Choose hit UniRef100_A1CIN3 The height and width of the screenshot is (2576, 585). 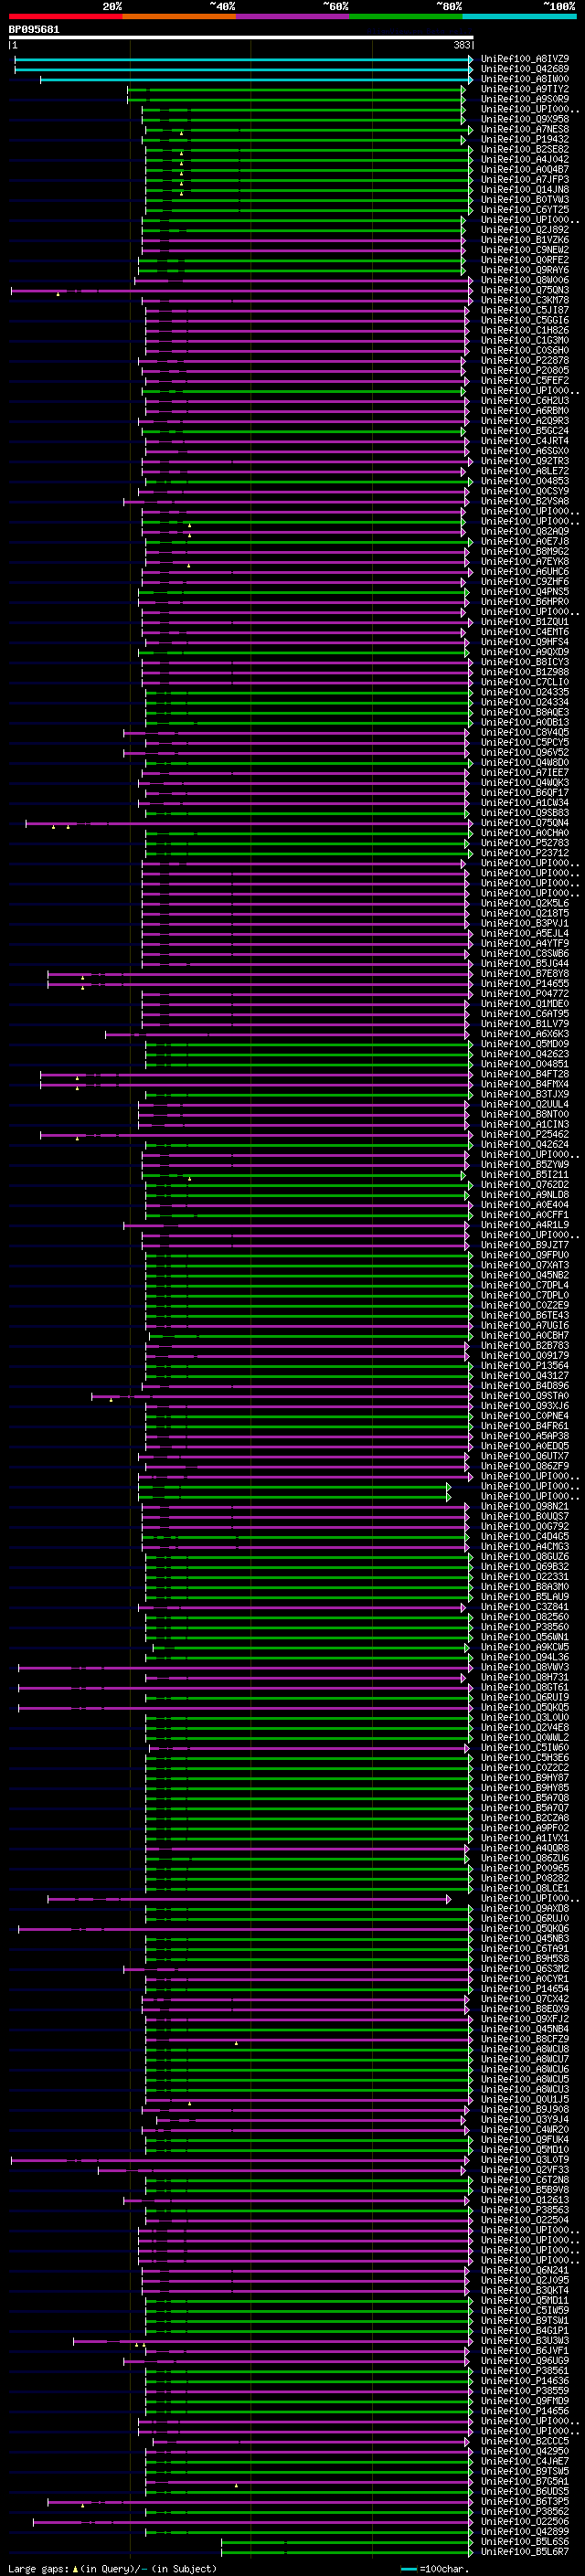click(x=525, y=1124)
